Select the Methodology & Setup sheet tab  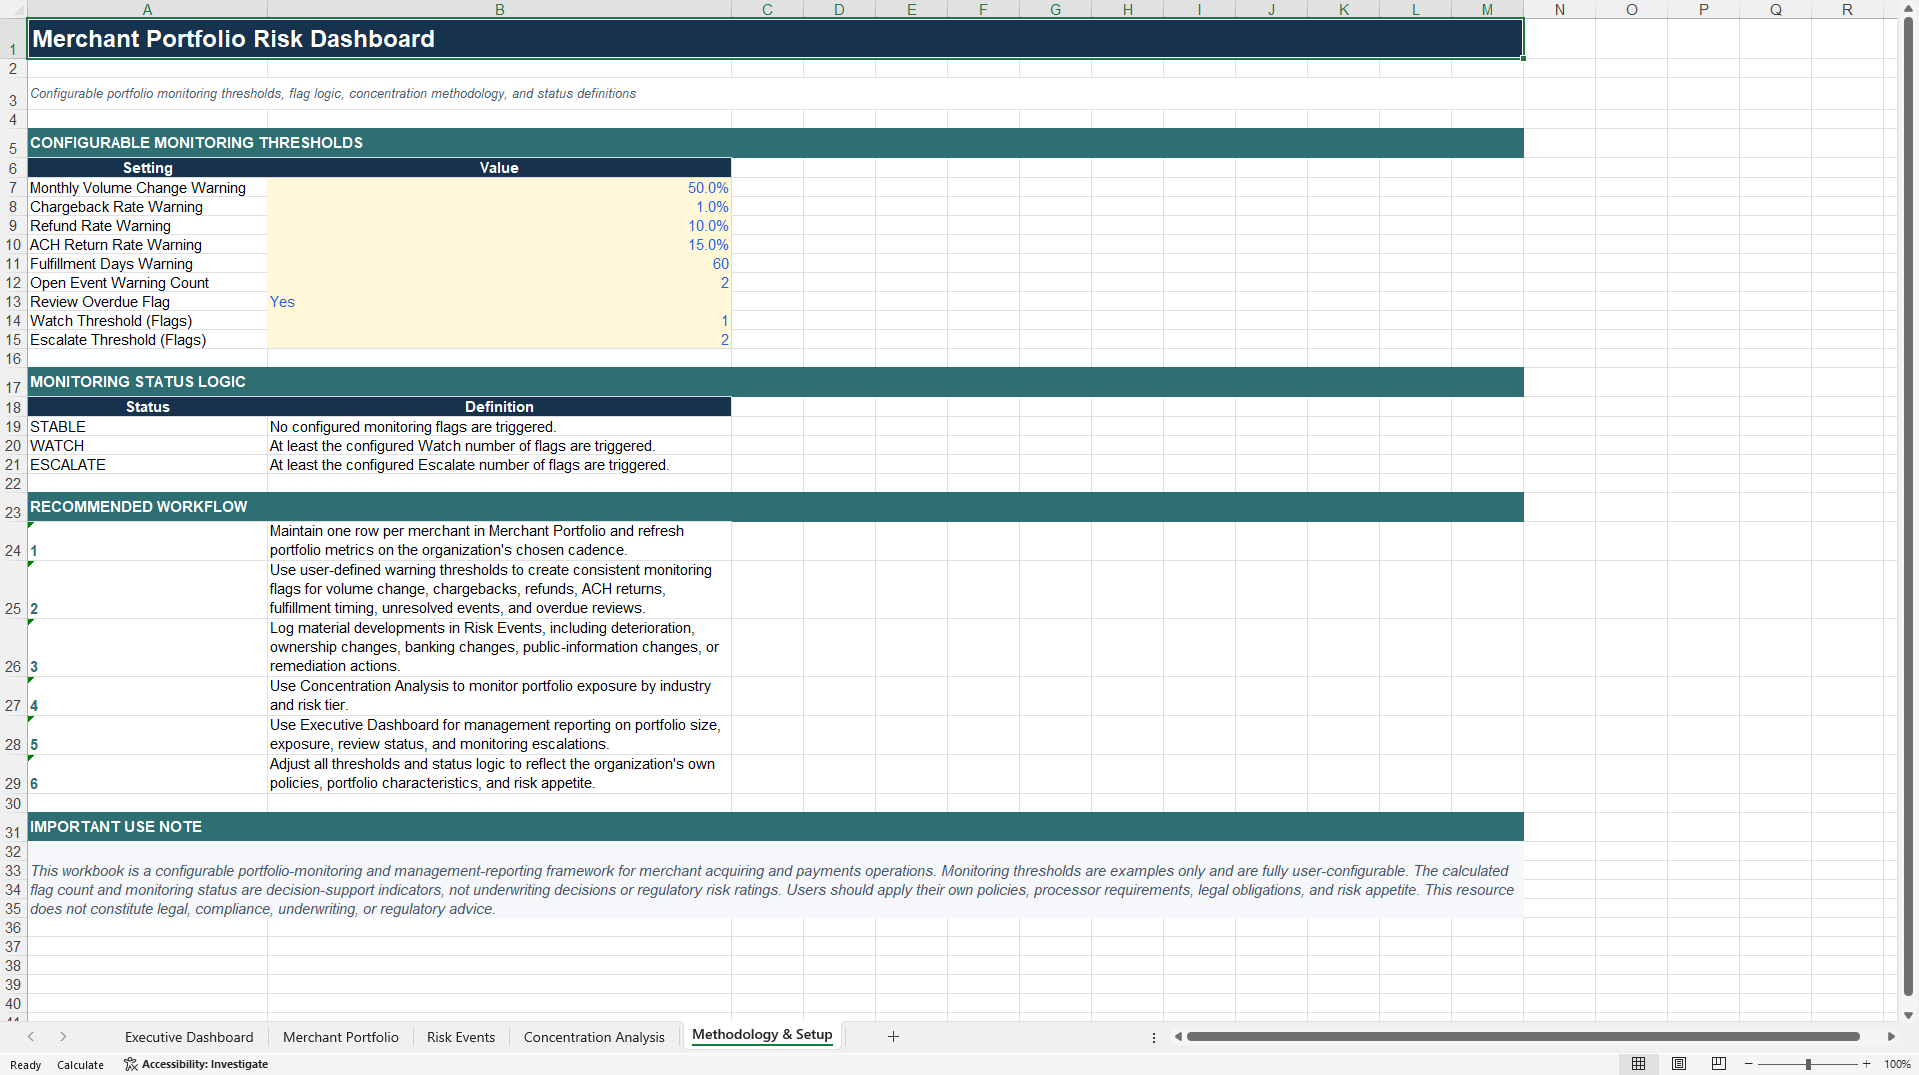pos(762,1035)
